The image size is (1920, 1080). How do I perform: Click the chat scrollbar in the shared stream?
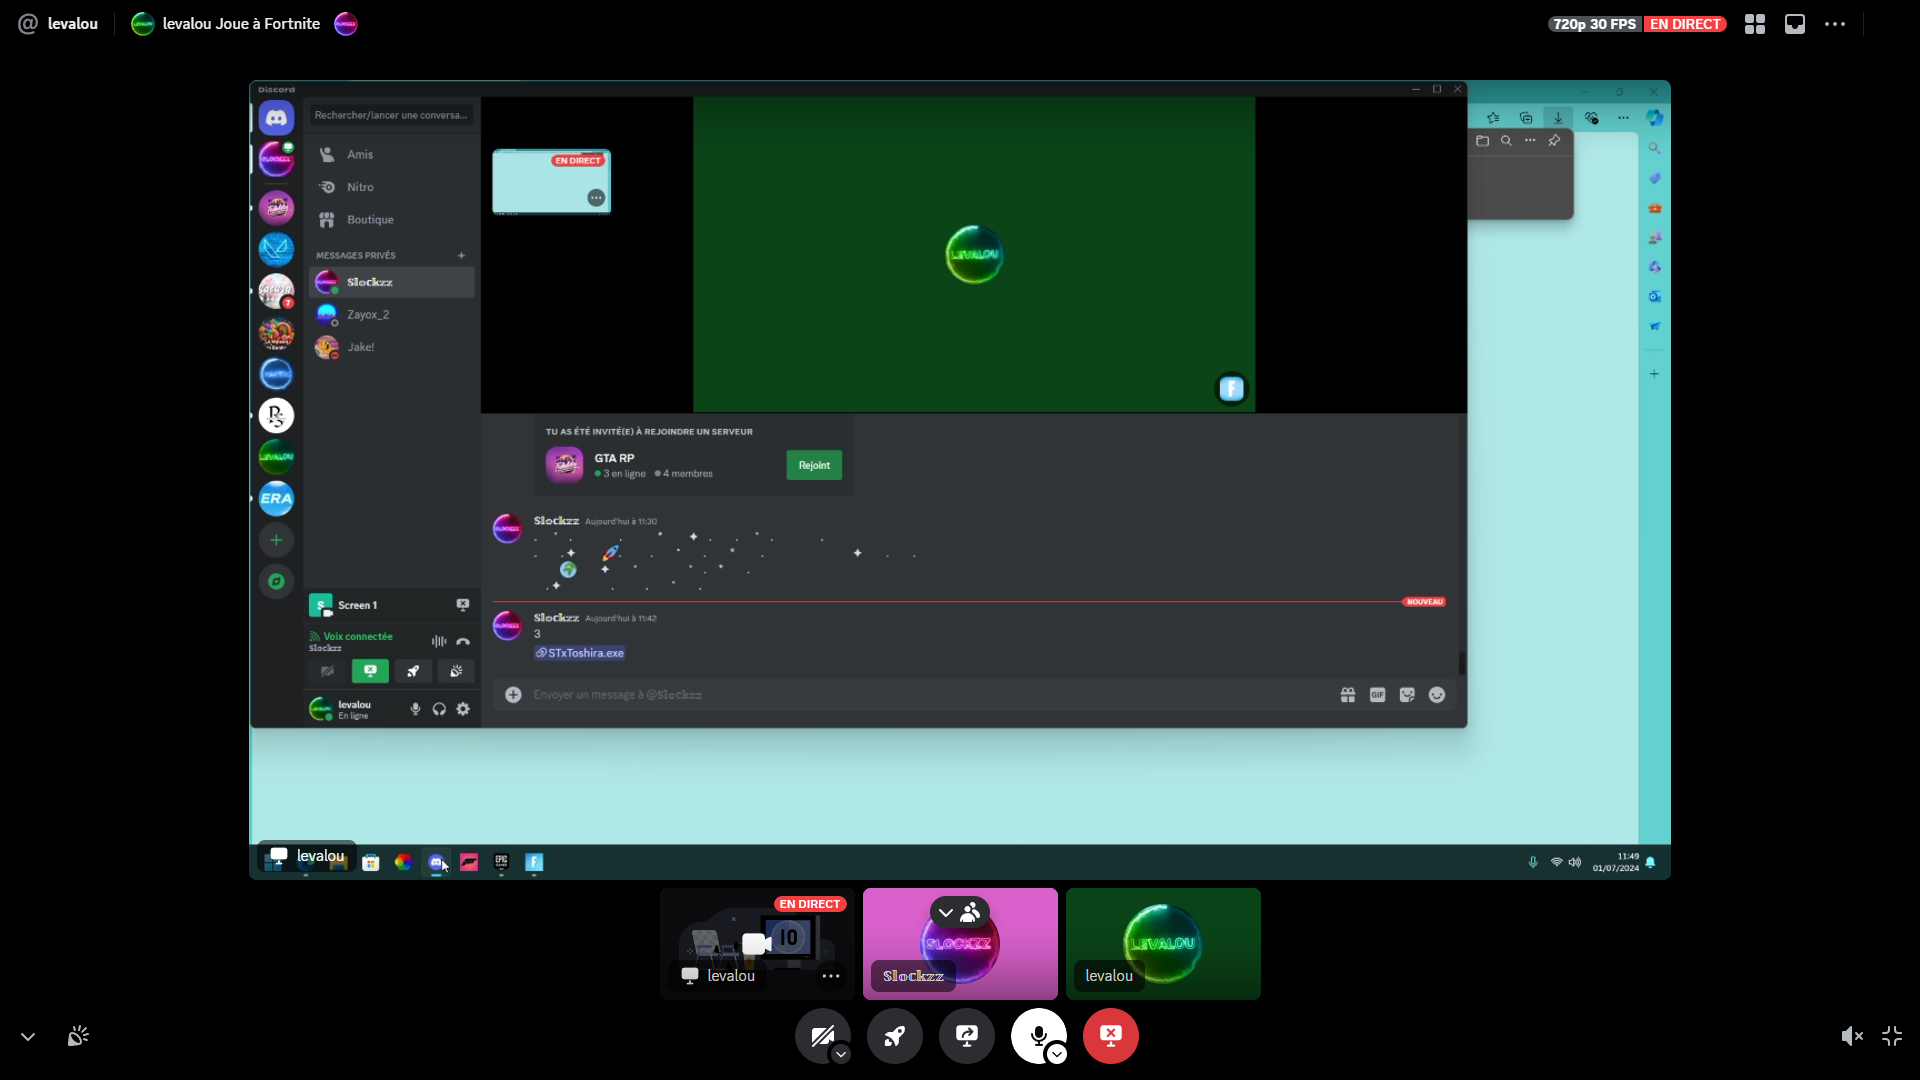click(1462, 663)
